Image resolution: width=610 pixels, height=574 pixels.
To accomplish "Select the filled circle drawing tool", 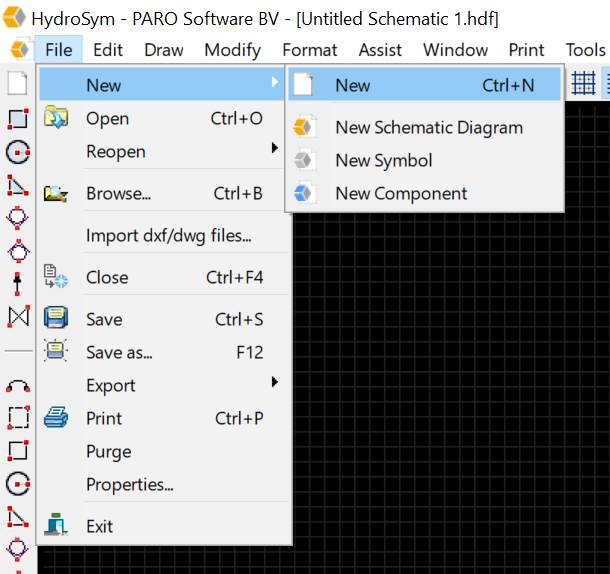I will [18, 152].
